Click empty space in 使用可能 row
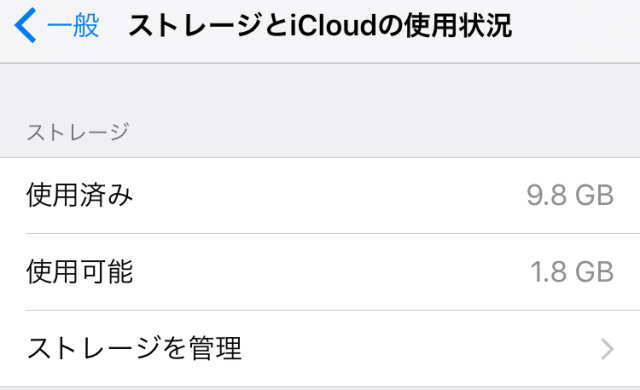The width and height of the screenshot is (640, 390). pyautogui.click(x=327, y=272)
